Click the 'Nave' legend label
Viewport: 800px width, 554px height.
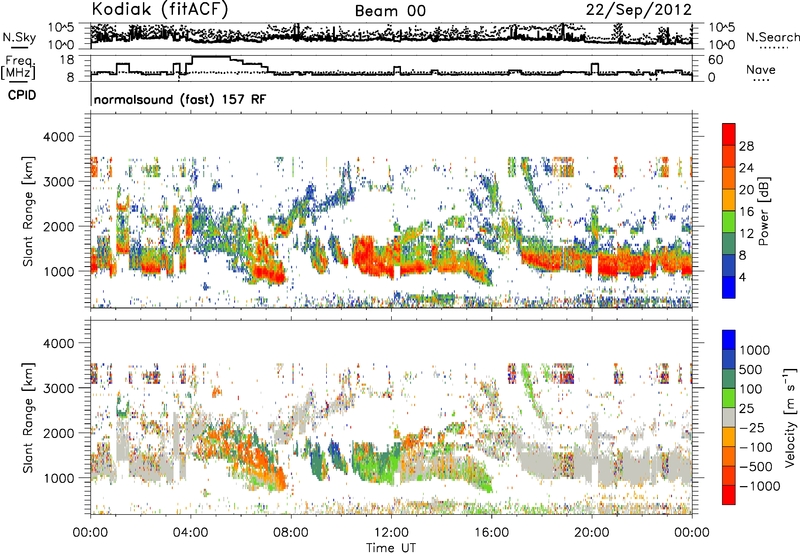coord(761,69)
